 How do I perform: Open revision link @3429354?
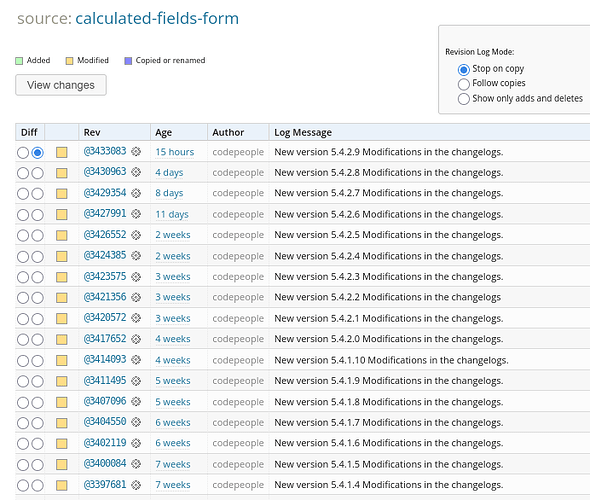[x=105, y=193]
